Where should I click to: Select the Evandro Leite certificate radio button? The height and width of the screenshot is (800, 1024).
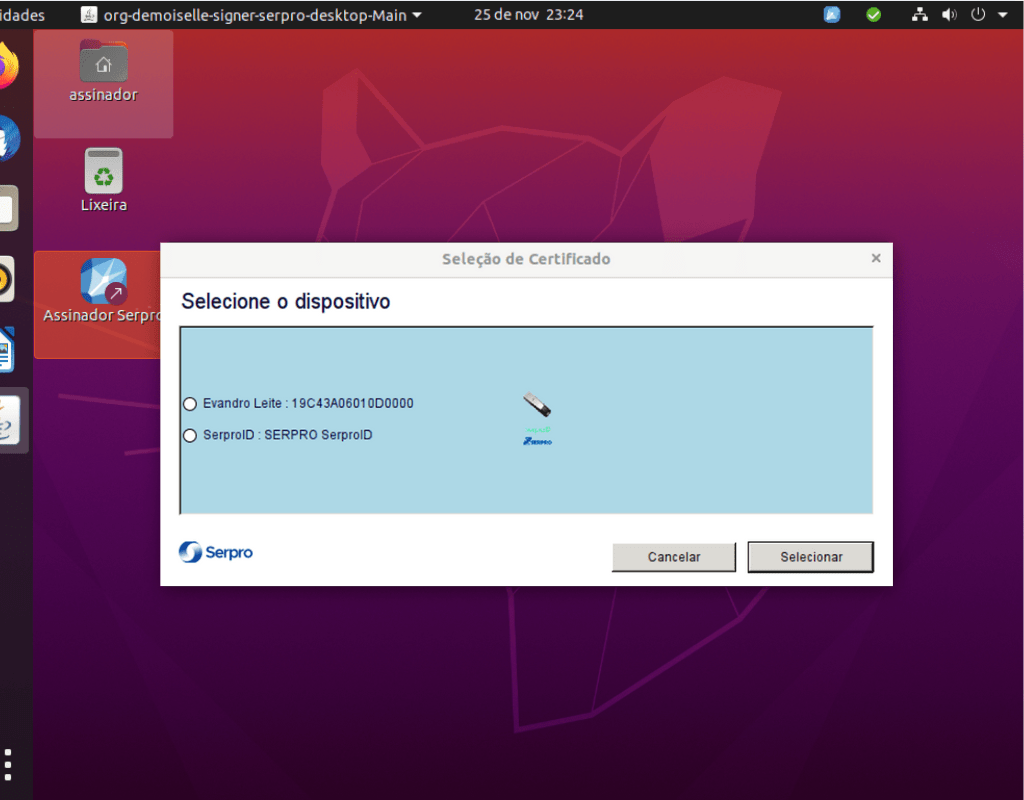(190, 404)
